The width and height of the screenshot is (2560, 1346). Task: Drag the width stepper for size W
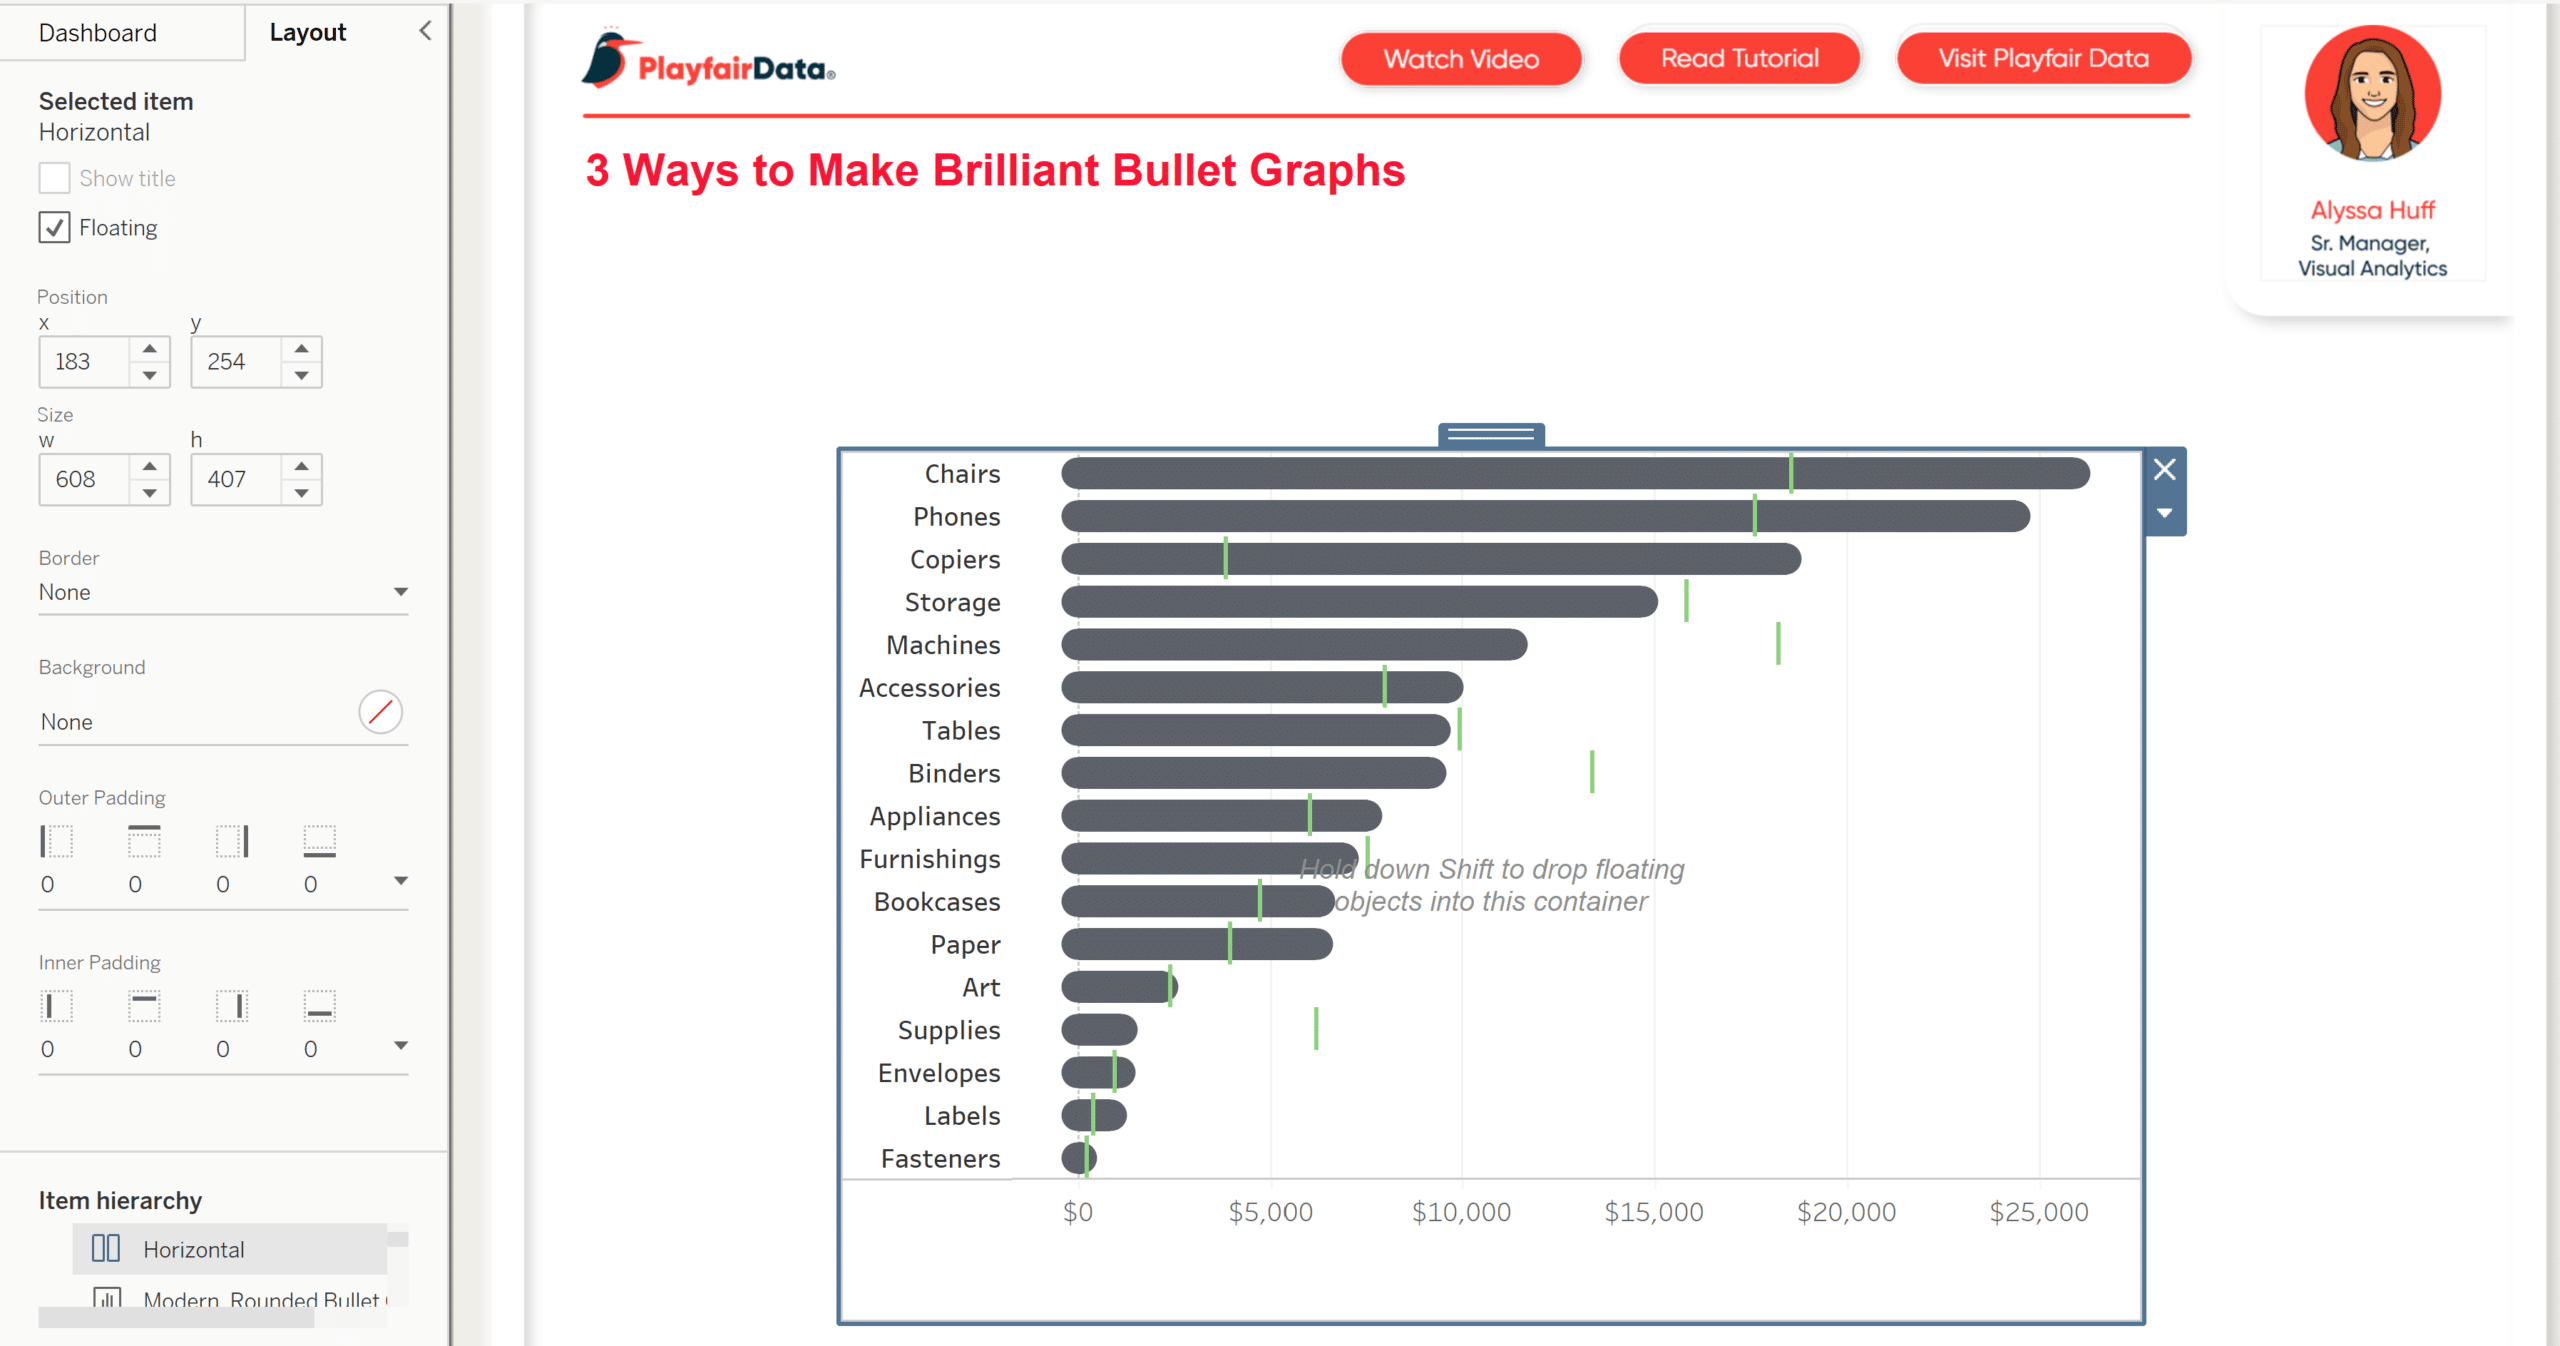(x=147, y=479)
